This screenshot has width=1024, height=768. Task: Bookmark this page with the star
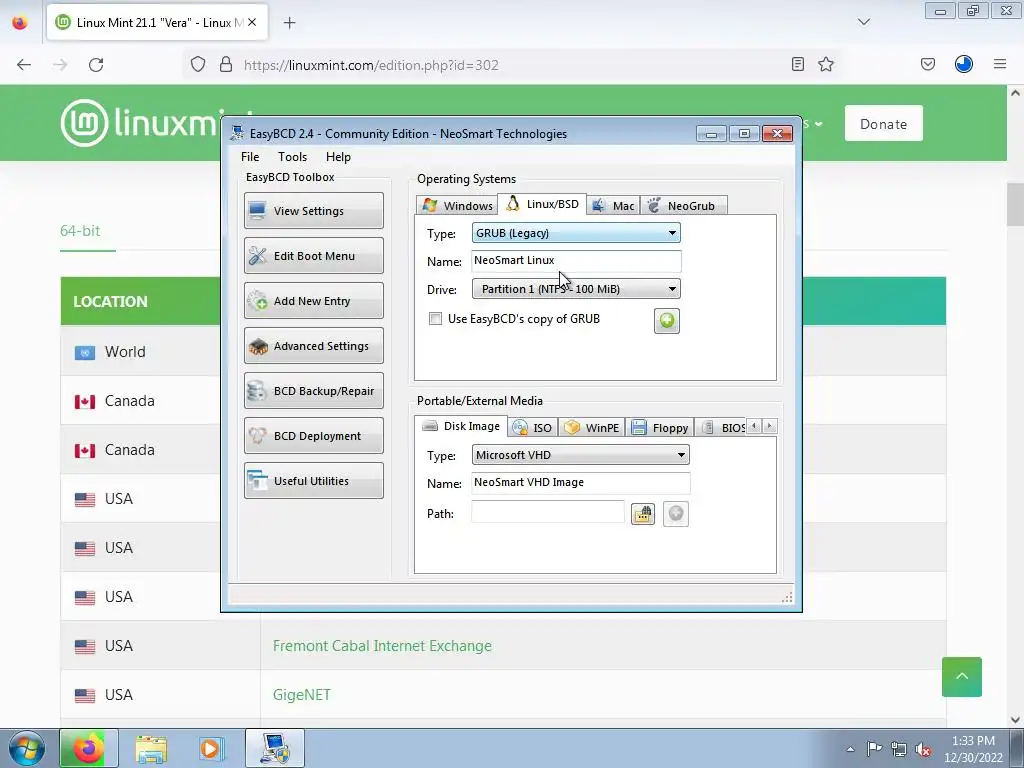point(826,64)
